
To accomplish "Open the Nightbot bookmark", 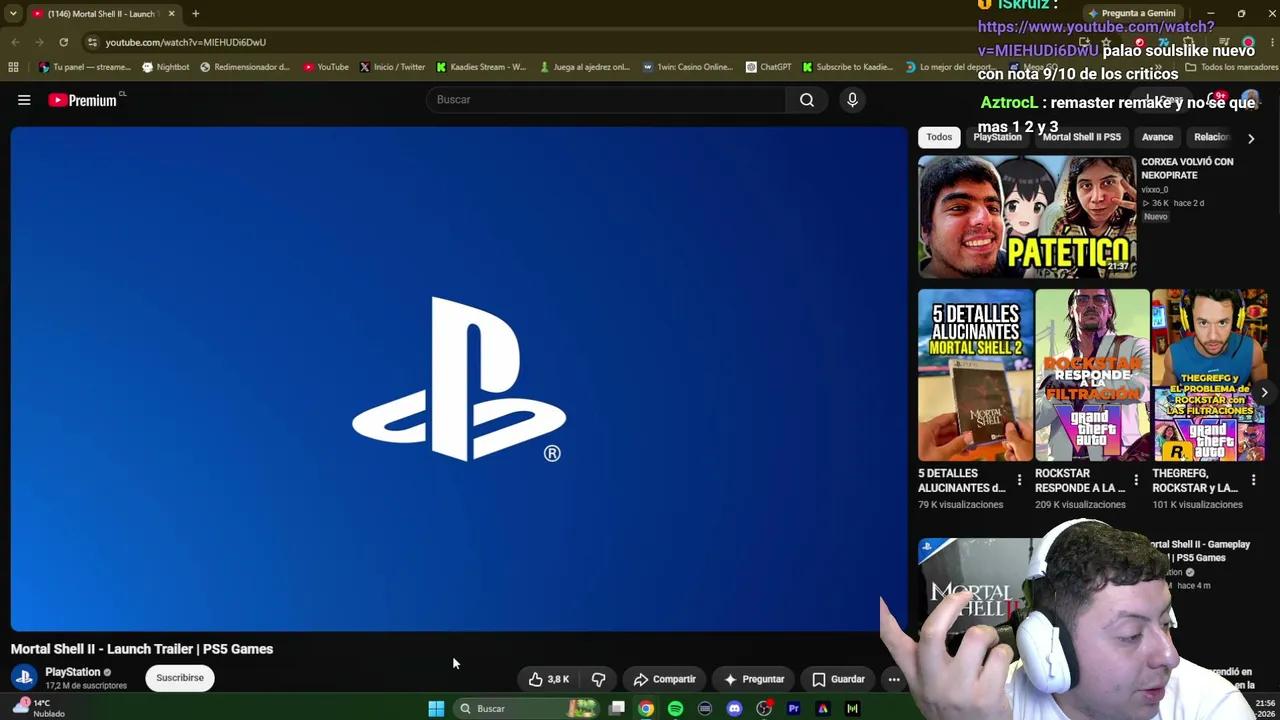I will tap(166, 67).
